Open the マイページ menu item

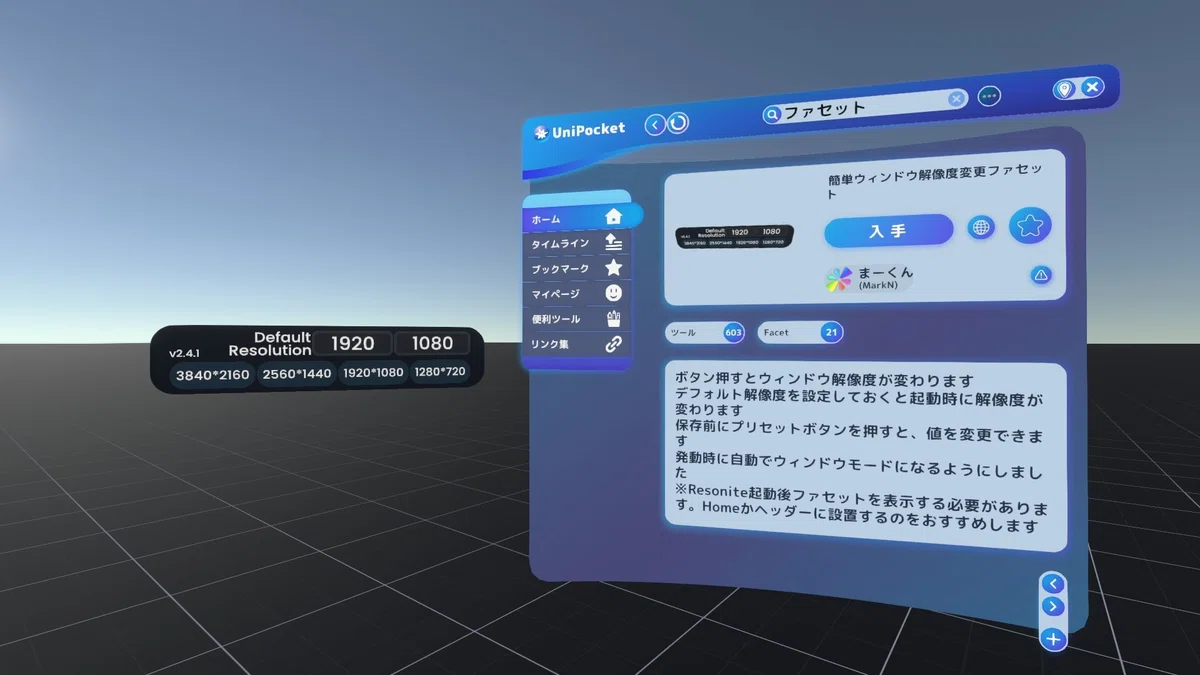pos(577,293)
